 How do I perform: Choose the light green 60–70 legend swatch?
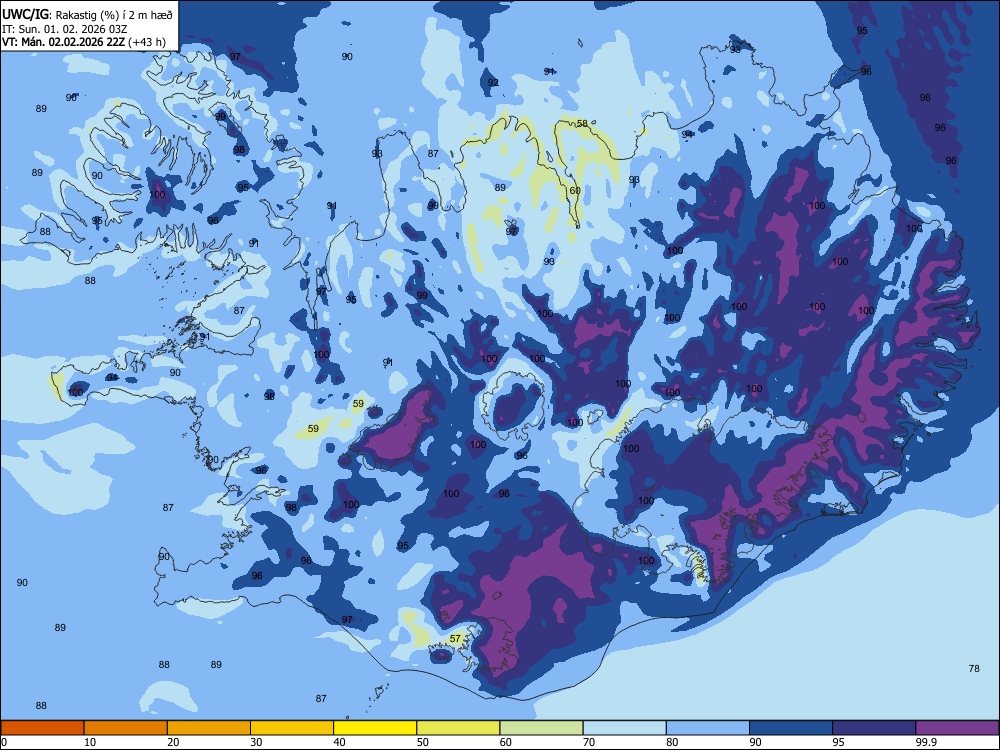[x=541, y=728]
